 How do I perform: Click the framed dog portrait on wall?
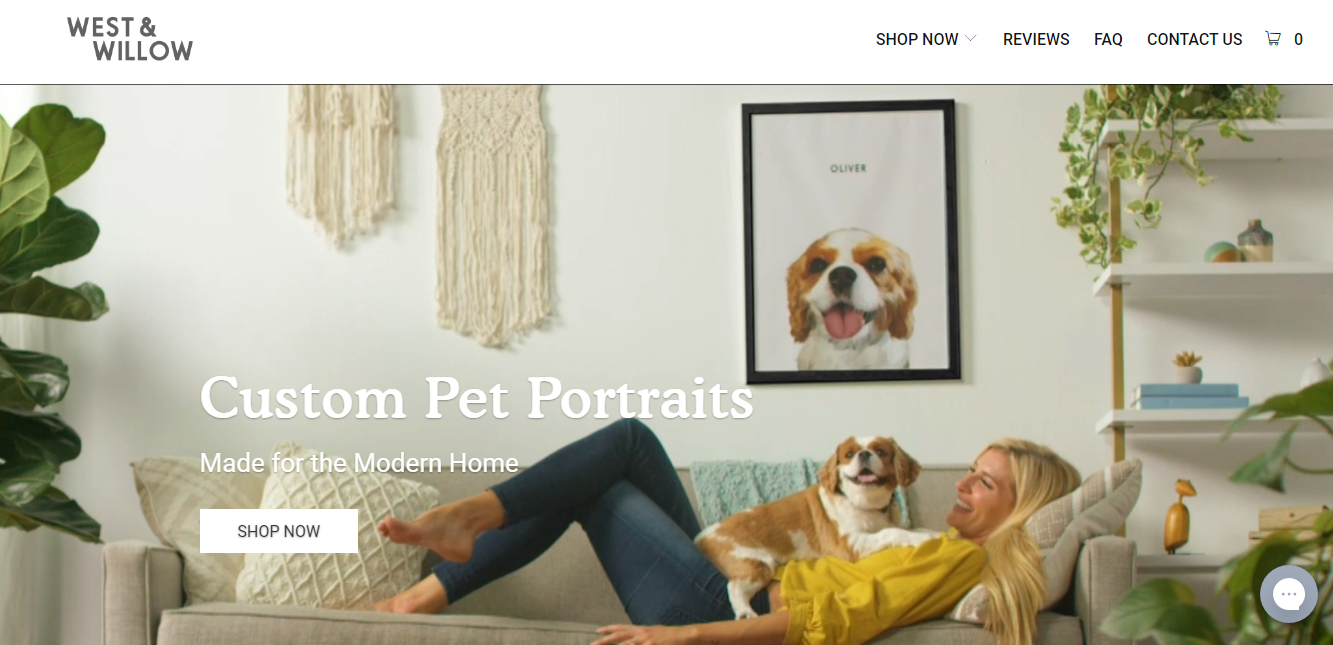(x=851, y=240)
